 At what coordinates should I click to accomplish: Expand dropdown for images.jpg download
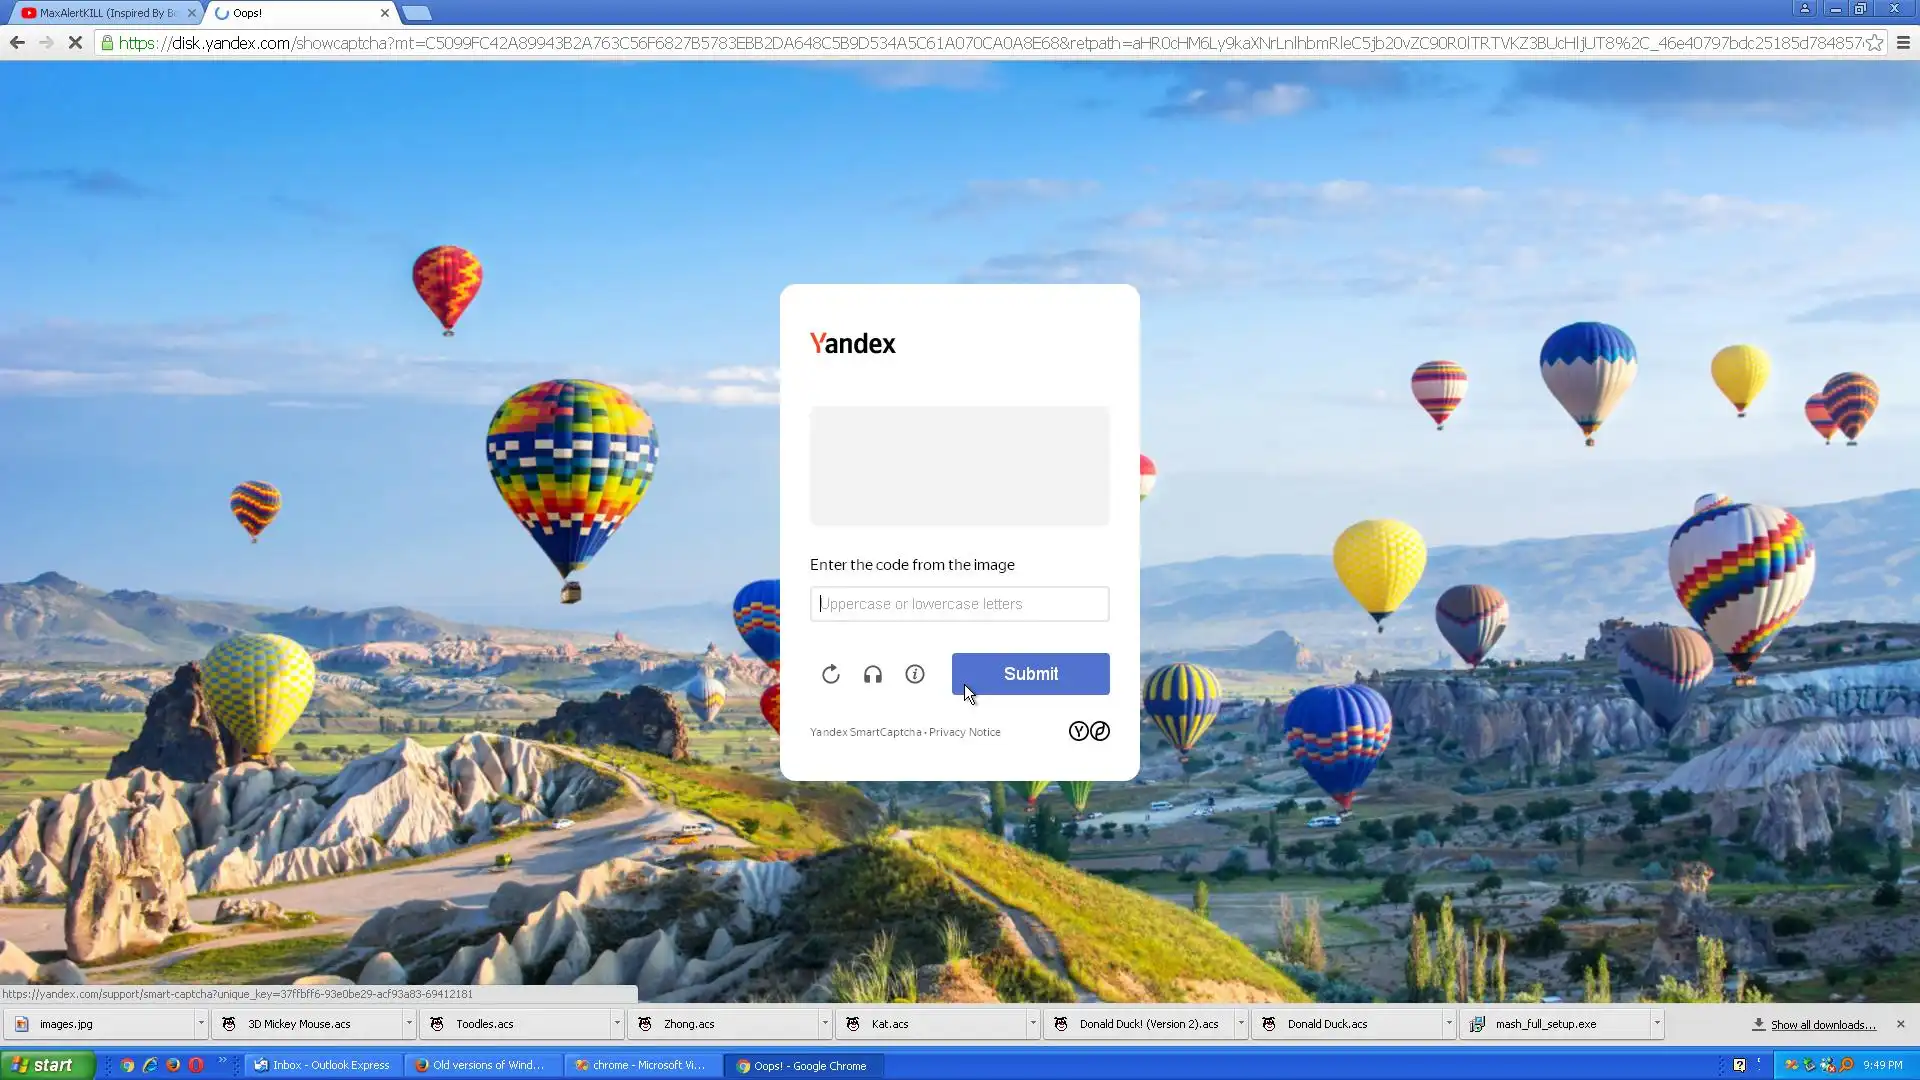pyautogui.click(x=201, y=1024)
